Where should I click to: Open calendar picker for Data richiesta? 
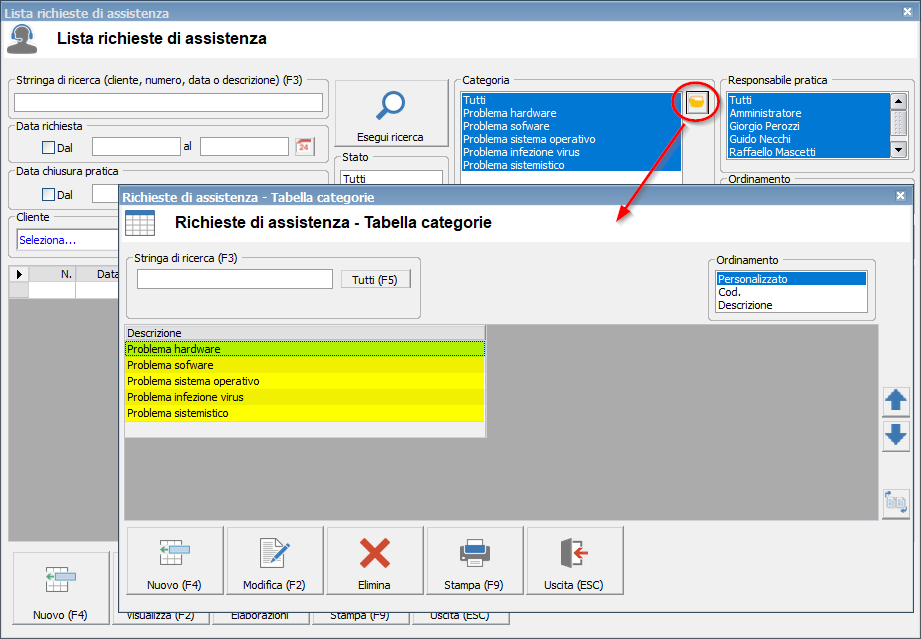coord(304,147)
